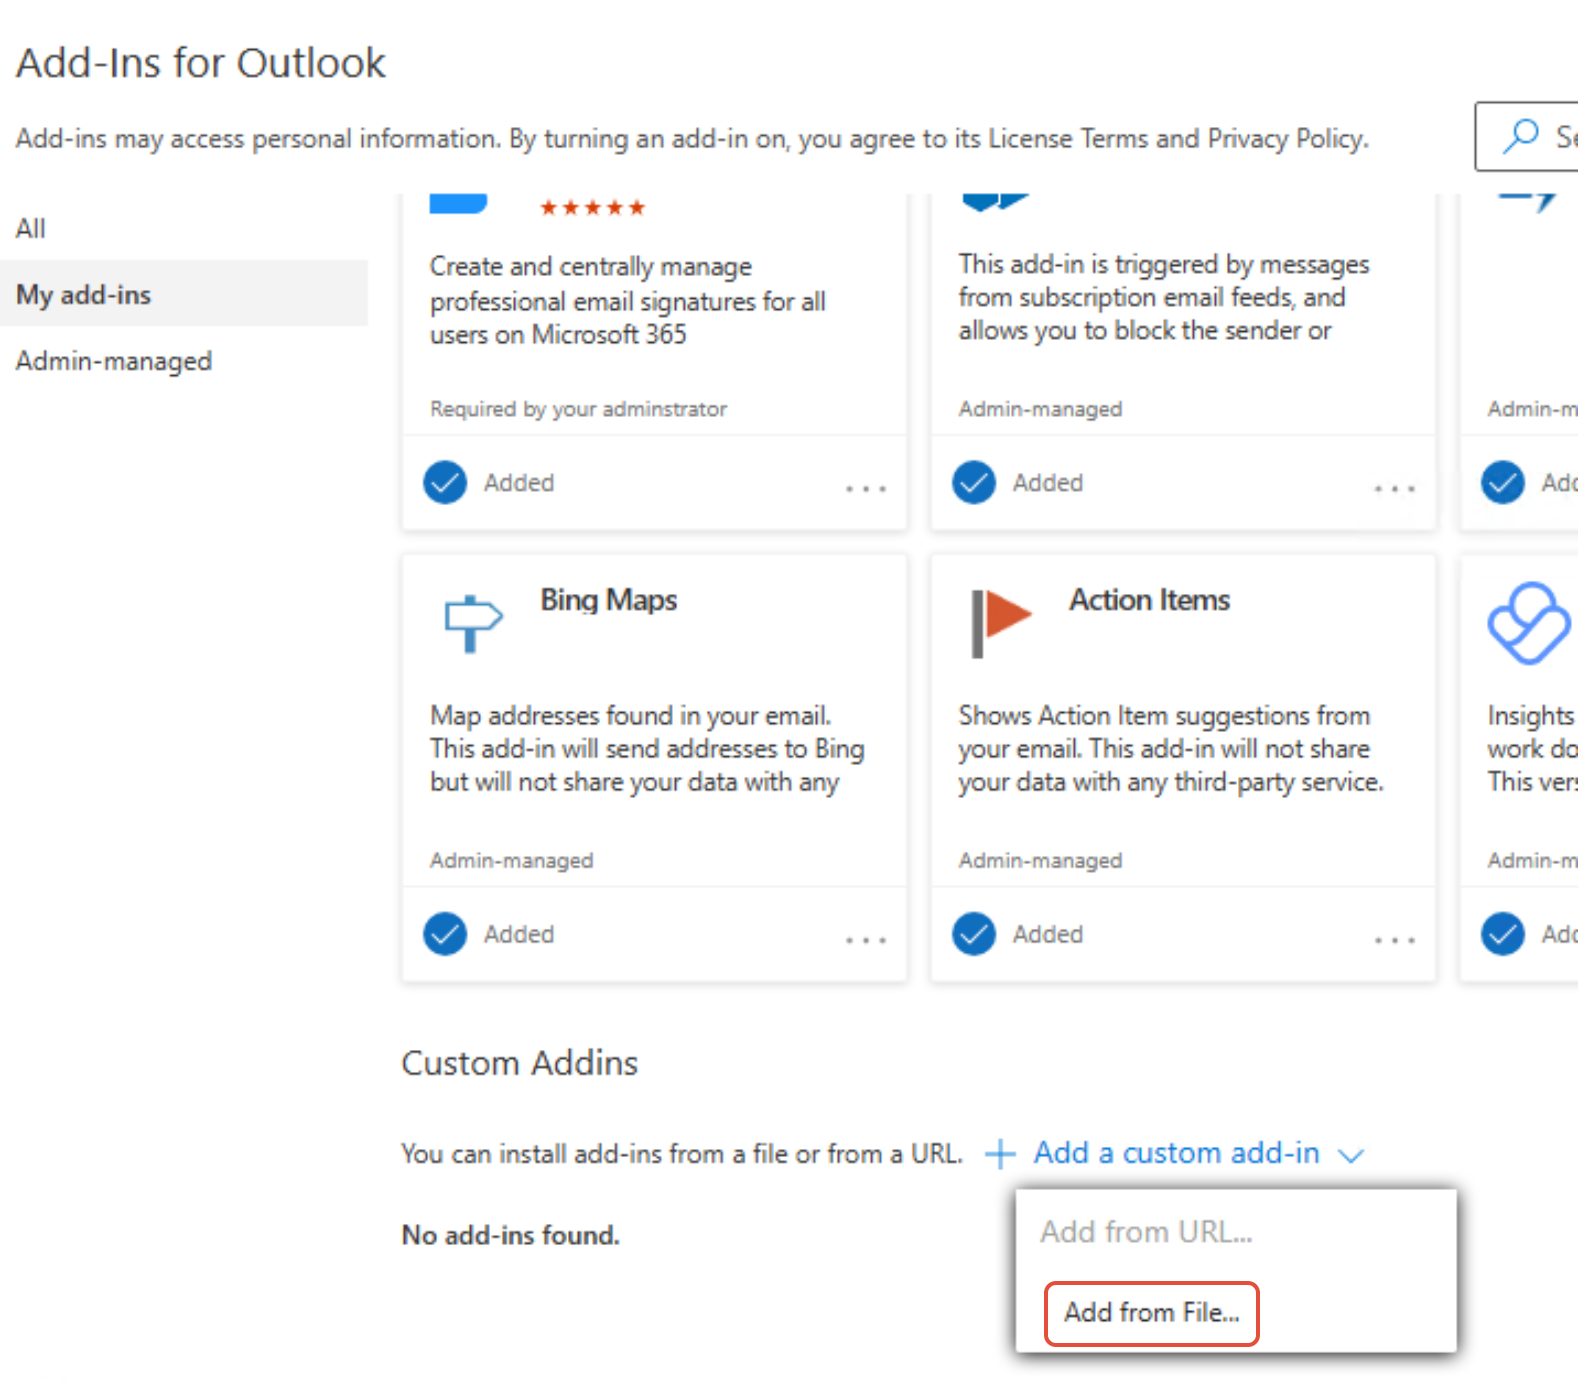This screenshot has width=1578, height=1381.
Task: Toggle the Added checkmark on the email signatures add-in
Action: coord(445,483)
